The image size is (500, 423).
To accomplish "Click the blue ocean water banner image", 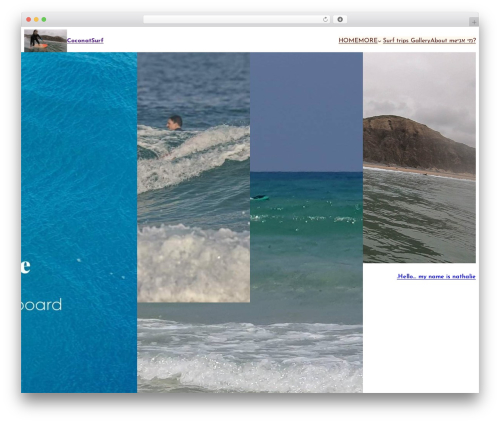I will click(79, 222).
